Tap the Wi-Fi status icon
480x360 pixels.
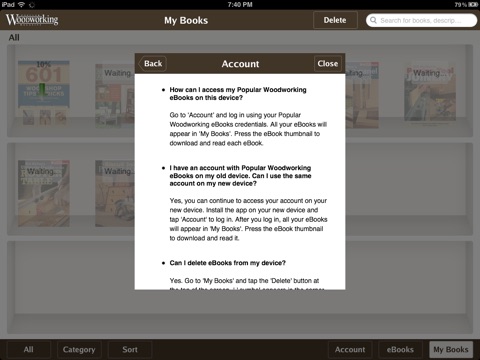coord(21,5)
